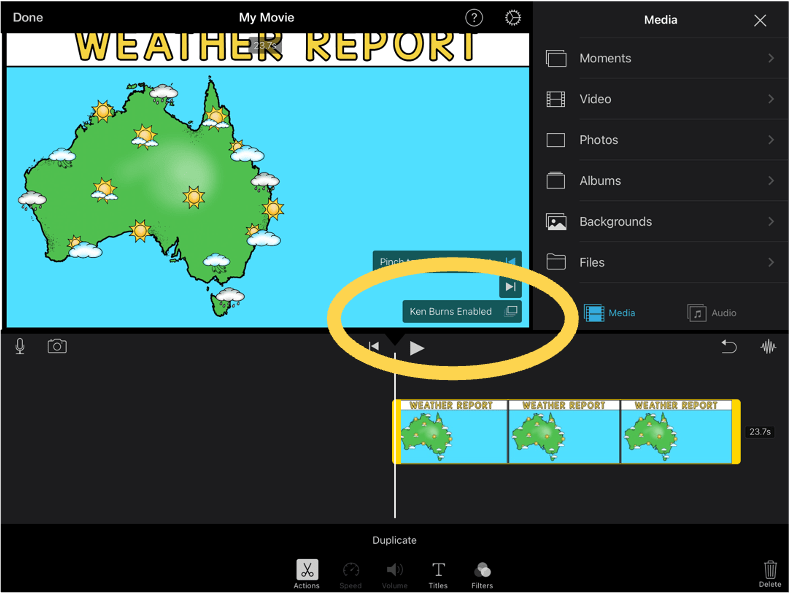The width and height of the screenshot is (792, 595).
Task: Select first Weather Report clip frame
Action: click(455, 431)
